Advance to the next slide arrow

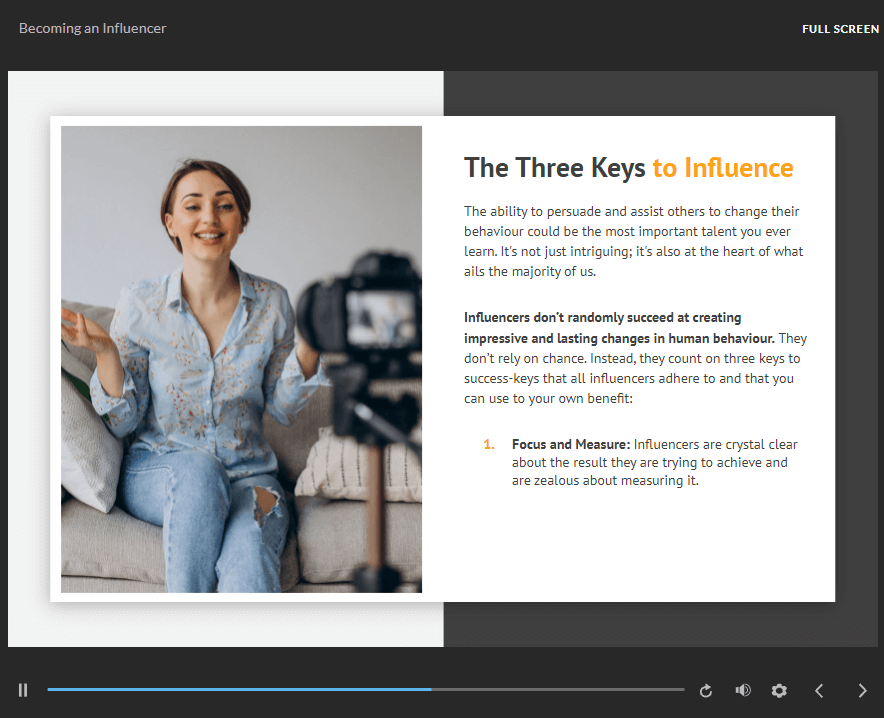point(862,690)
